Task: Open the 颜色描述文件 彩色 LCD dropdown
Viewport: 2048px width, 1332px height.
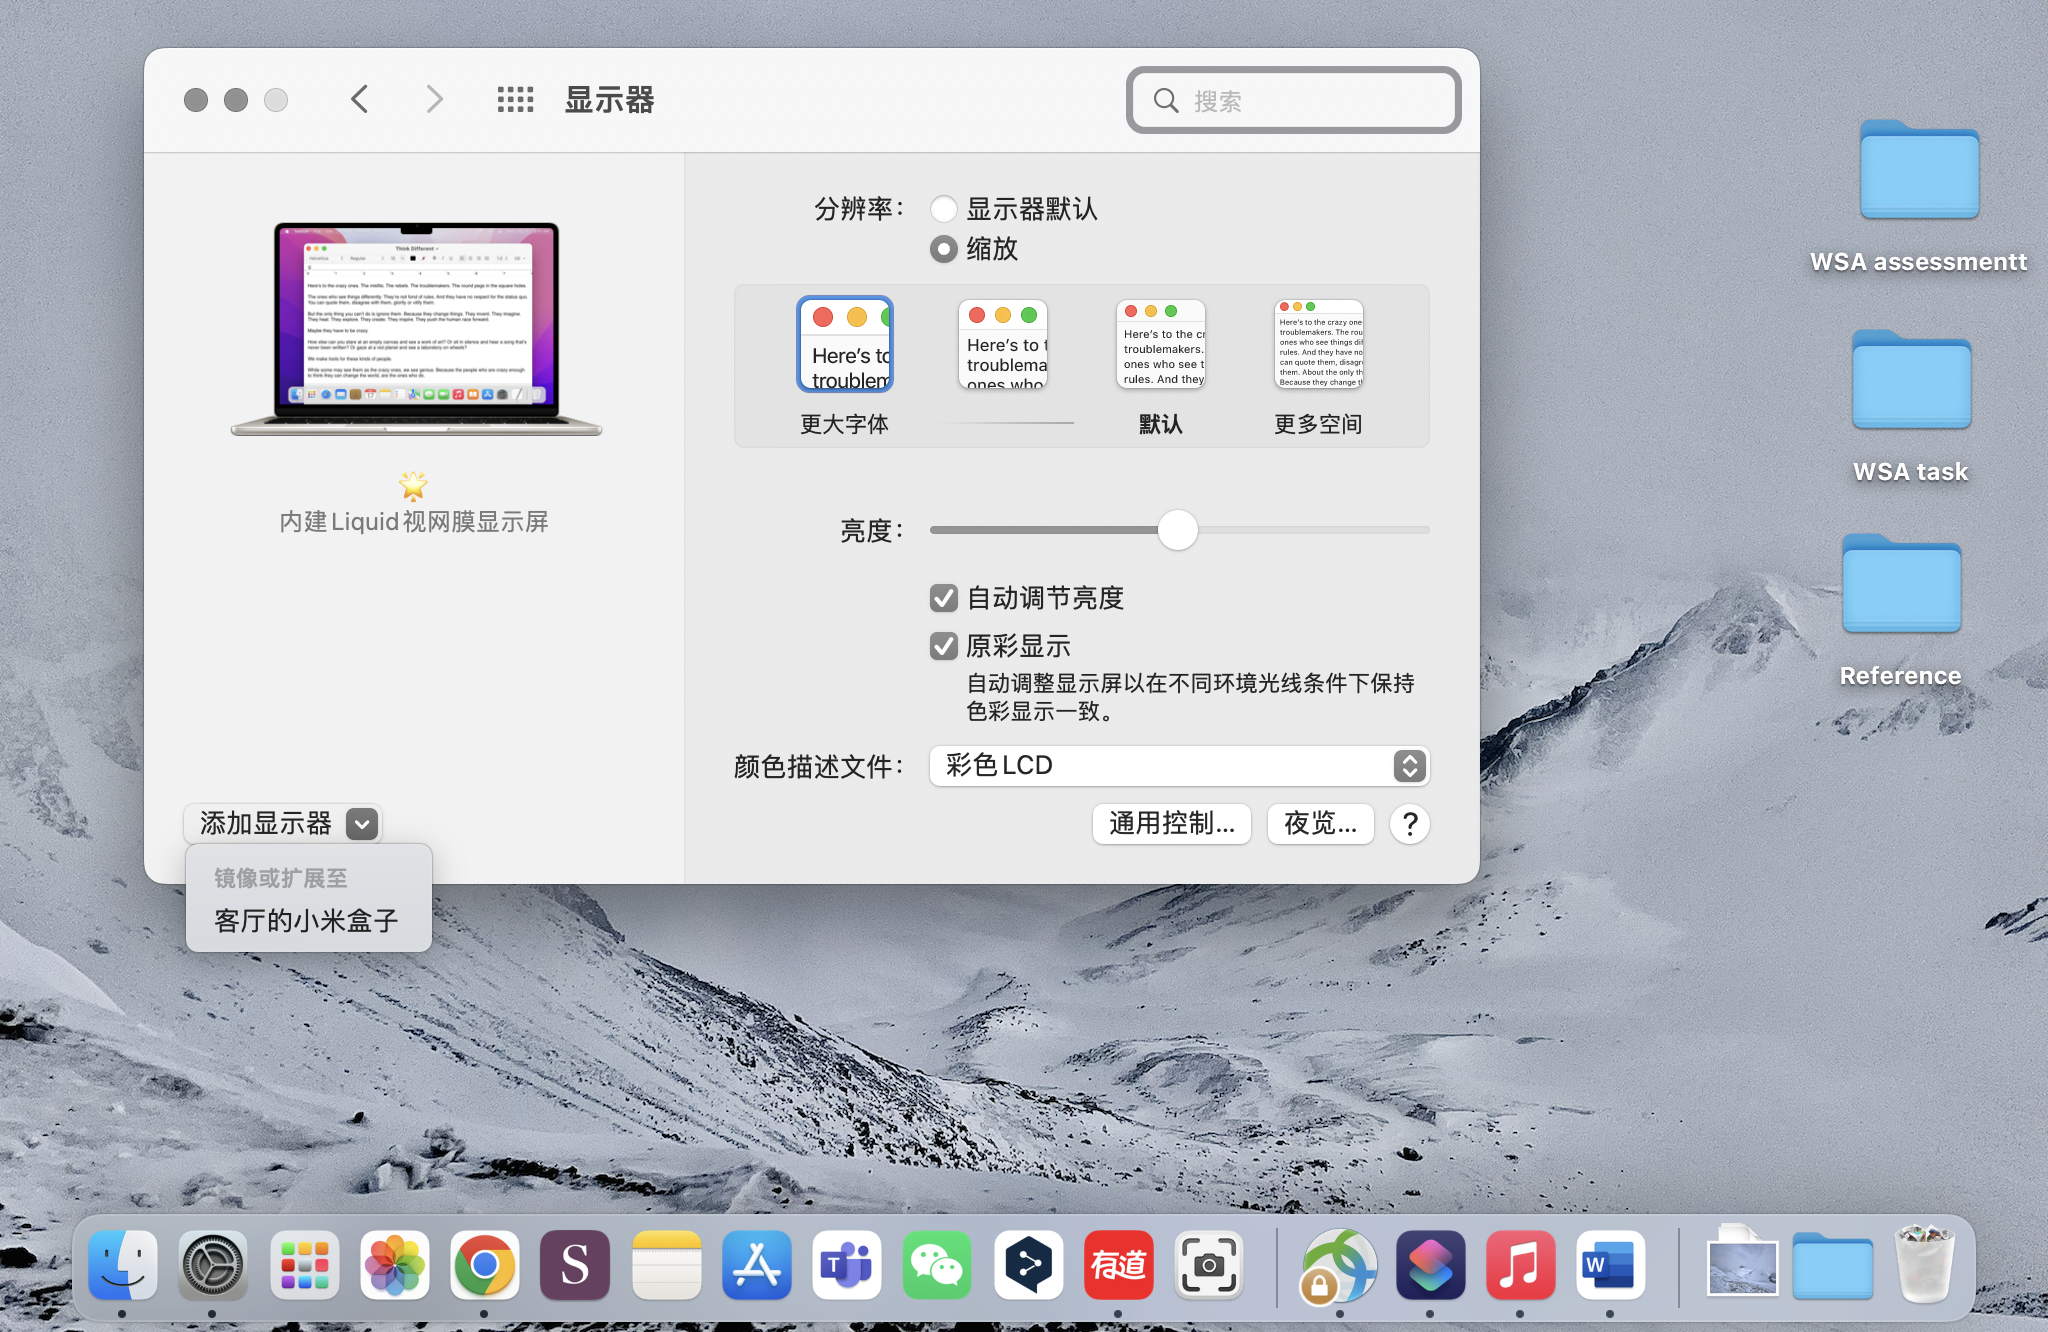Action: 1179,766
